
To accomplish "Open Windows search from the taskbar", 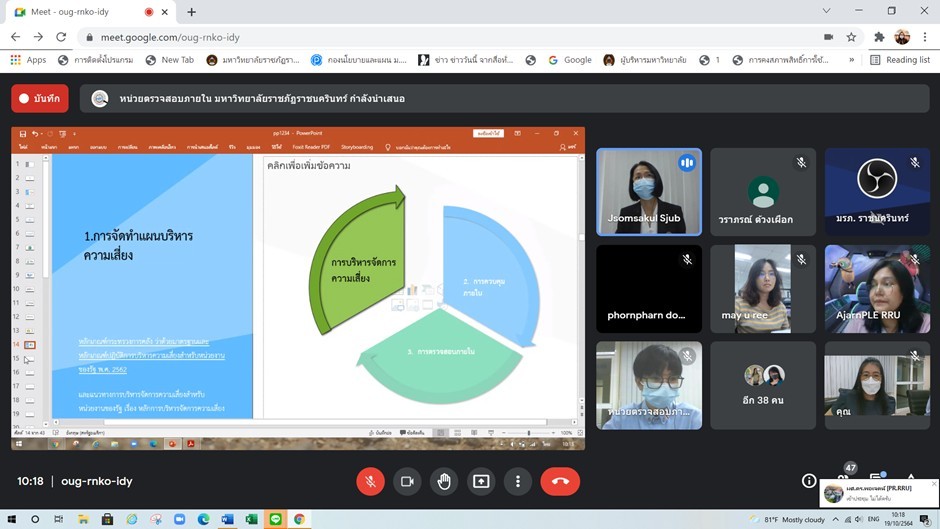I will 35,519.
